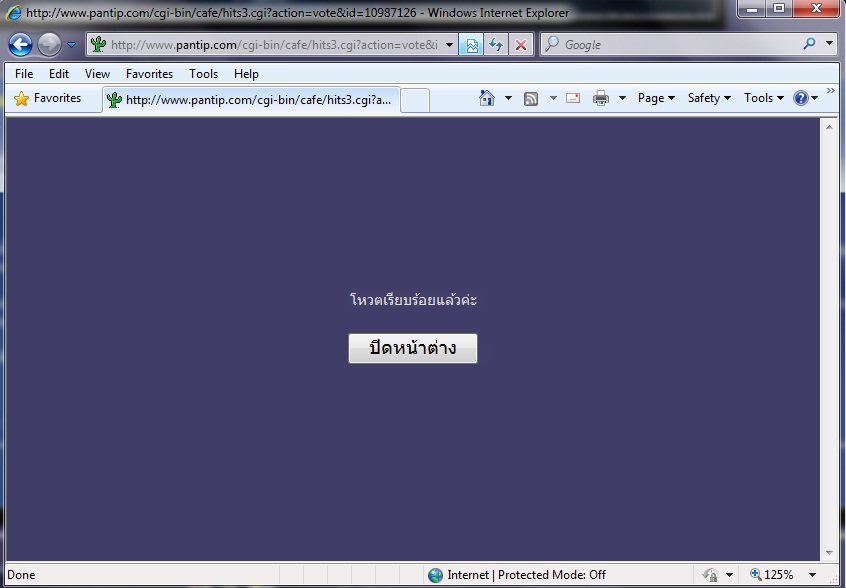This screenshot has width=846, height=588.
Task: Toggle the Compatibility View icon
Action: 471,45
